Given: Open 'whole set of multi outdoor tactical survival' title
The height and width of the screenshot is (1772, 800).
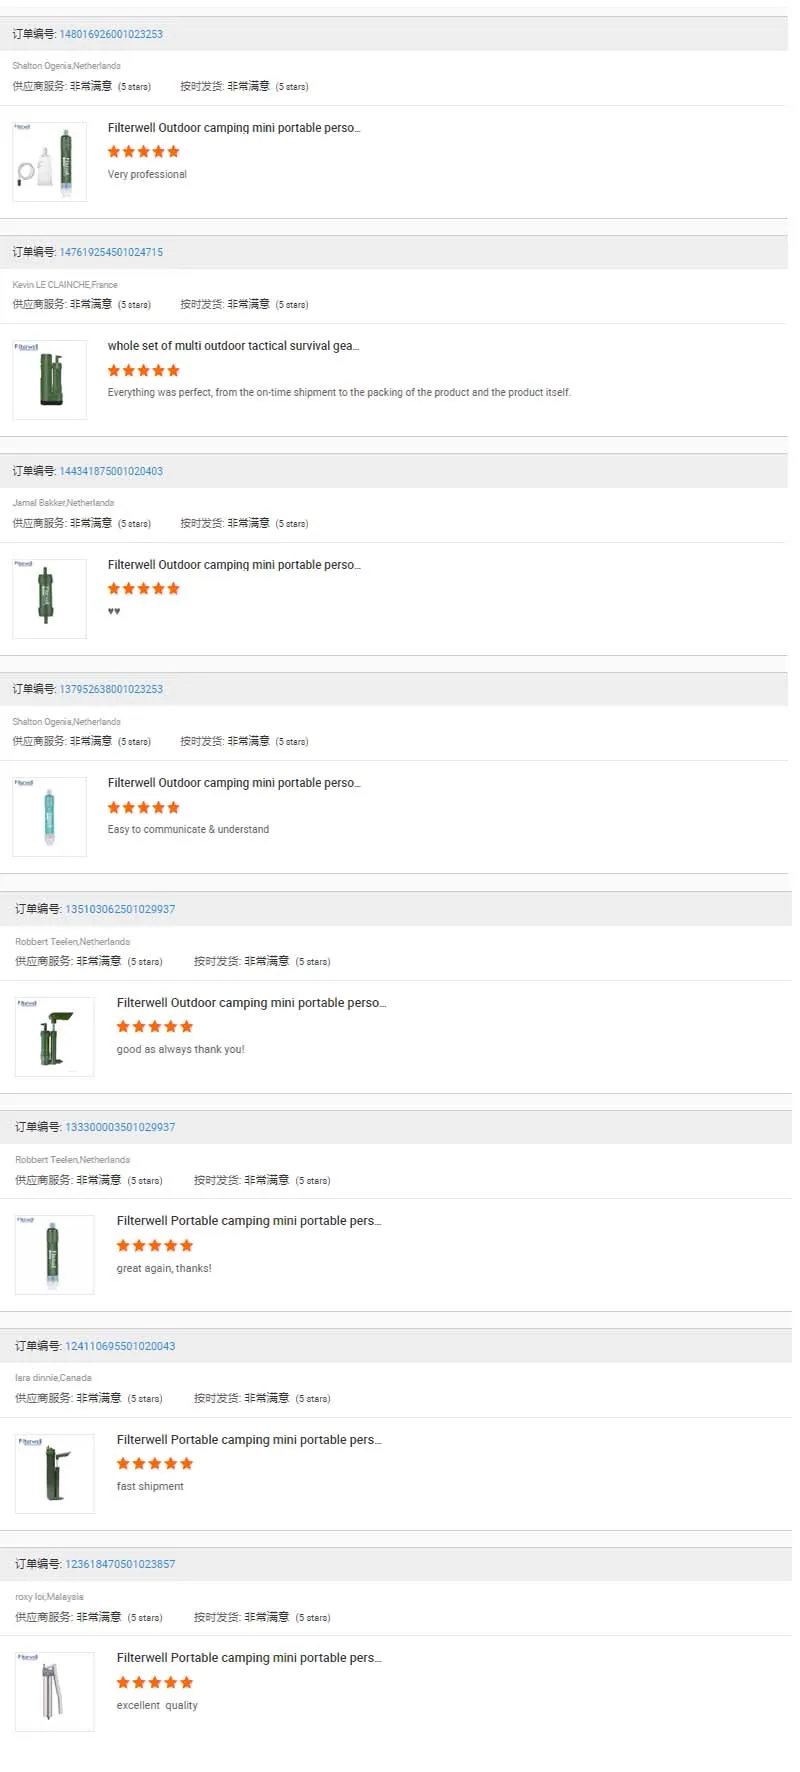Looking at the screenshot, I should pyautogui.click(x=233, y=346).
